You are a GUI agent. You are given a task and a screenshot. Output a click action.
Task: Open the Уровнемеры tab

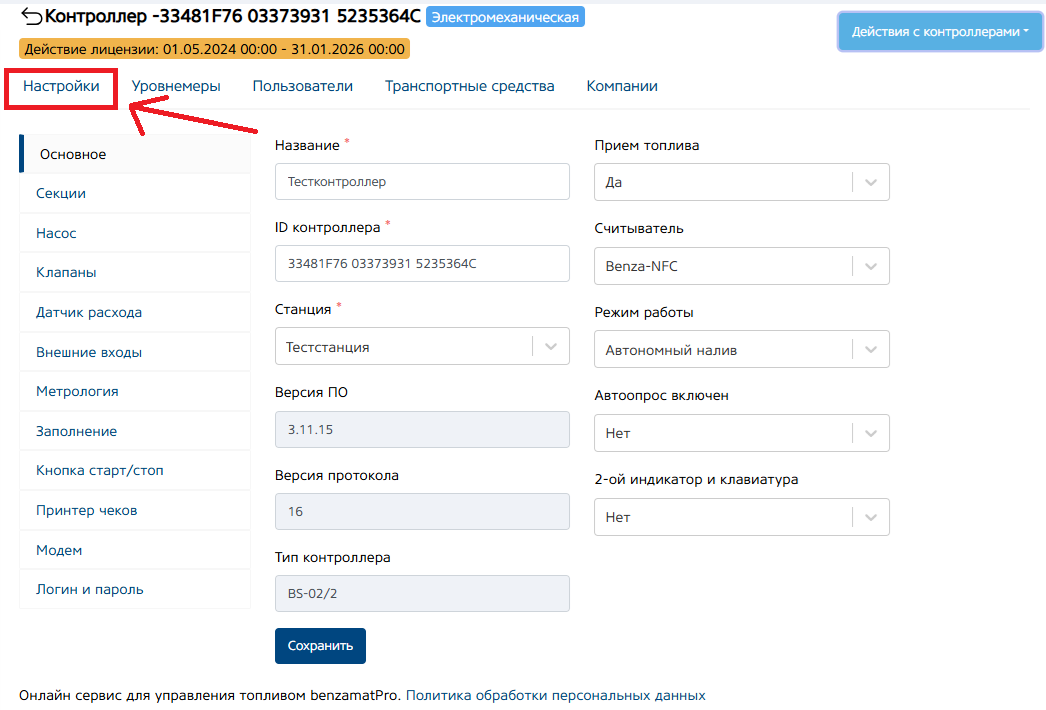pyautogui.click(x=176, y=86)
